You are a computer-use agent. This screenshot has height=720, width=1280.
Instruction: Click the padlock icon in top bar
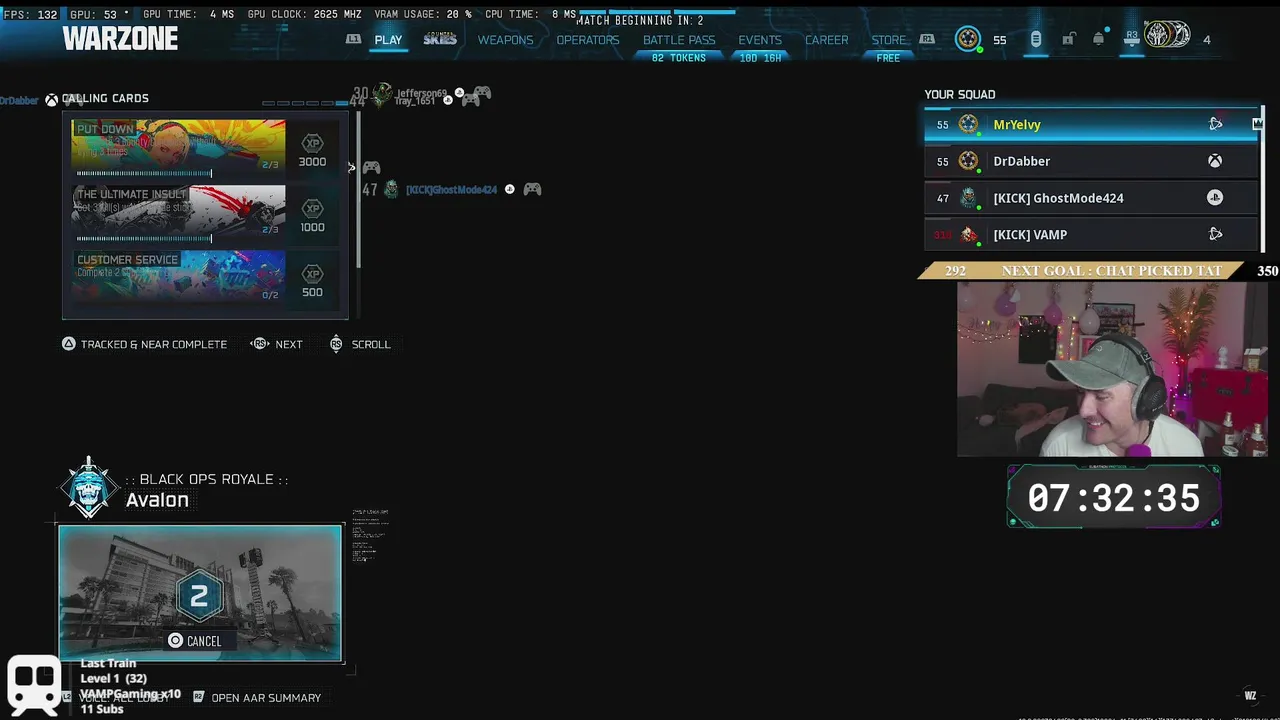click(x=1069, y=39)
